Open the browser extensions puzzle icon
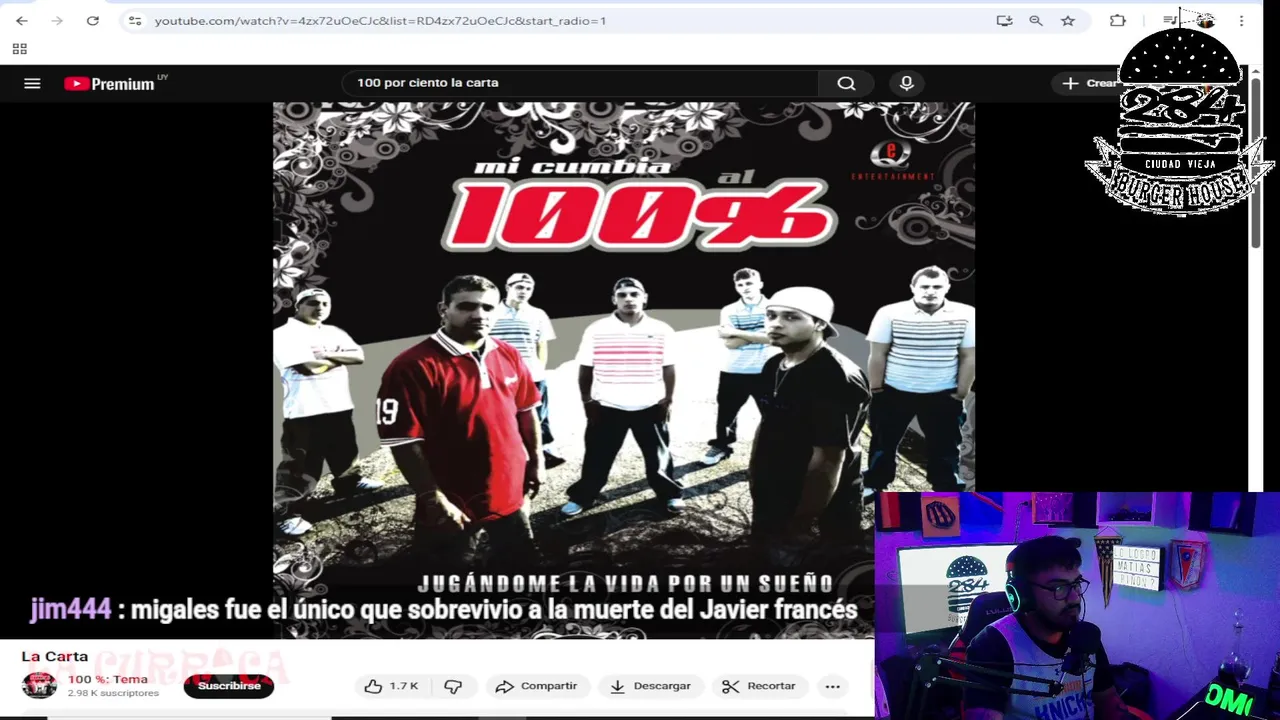Screen dimensions: 1280x720 point(1118,20)
